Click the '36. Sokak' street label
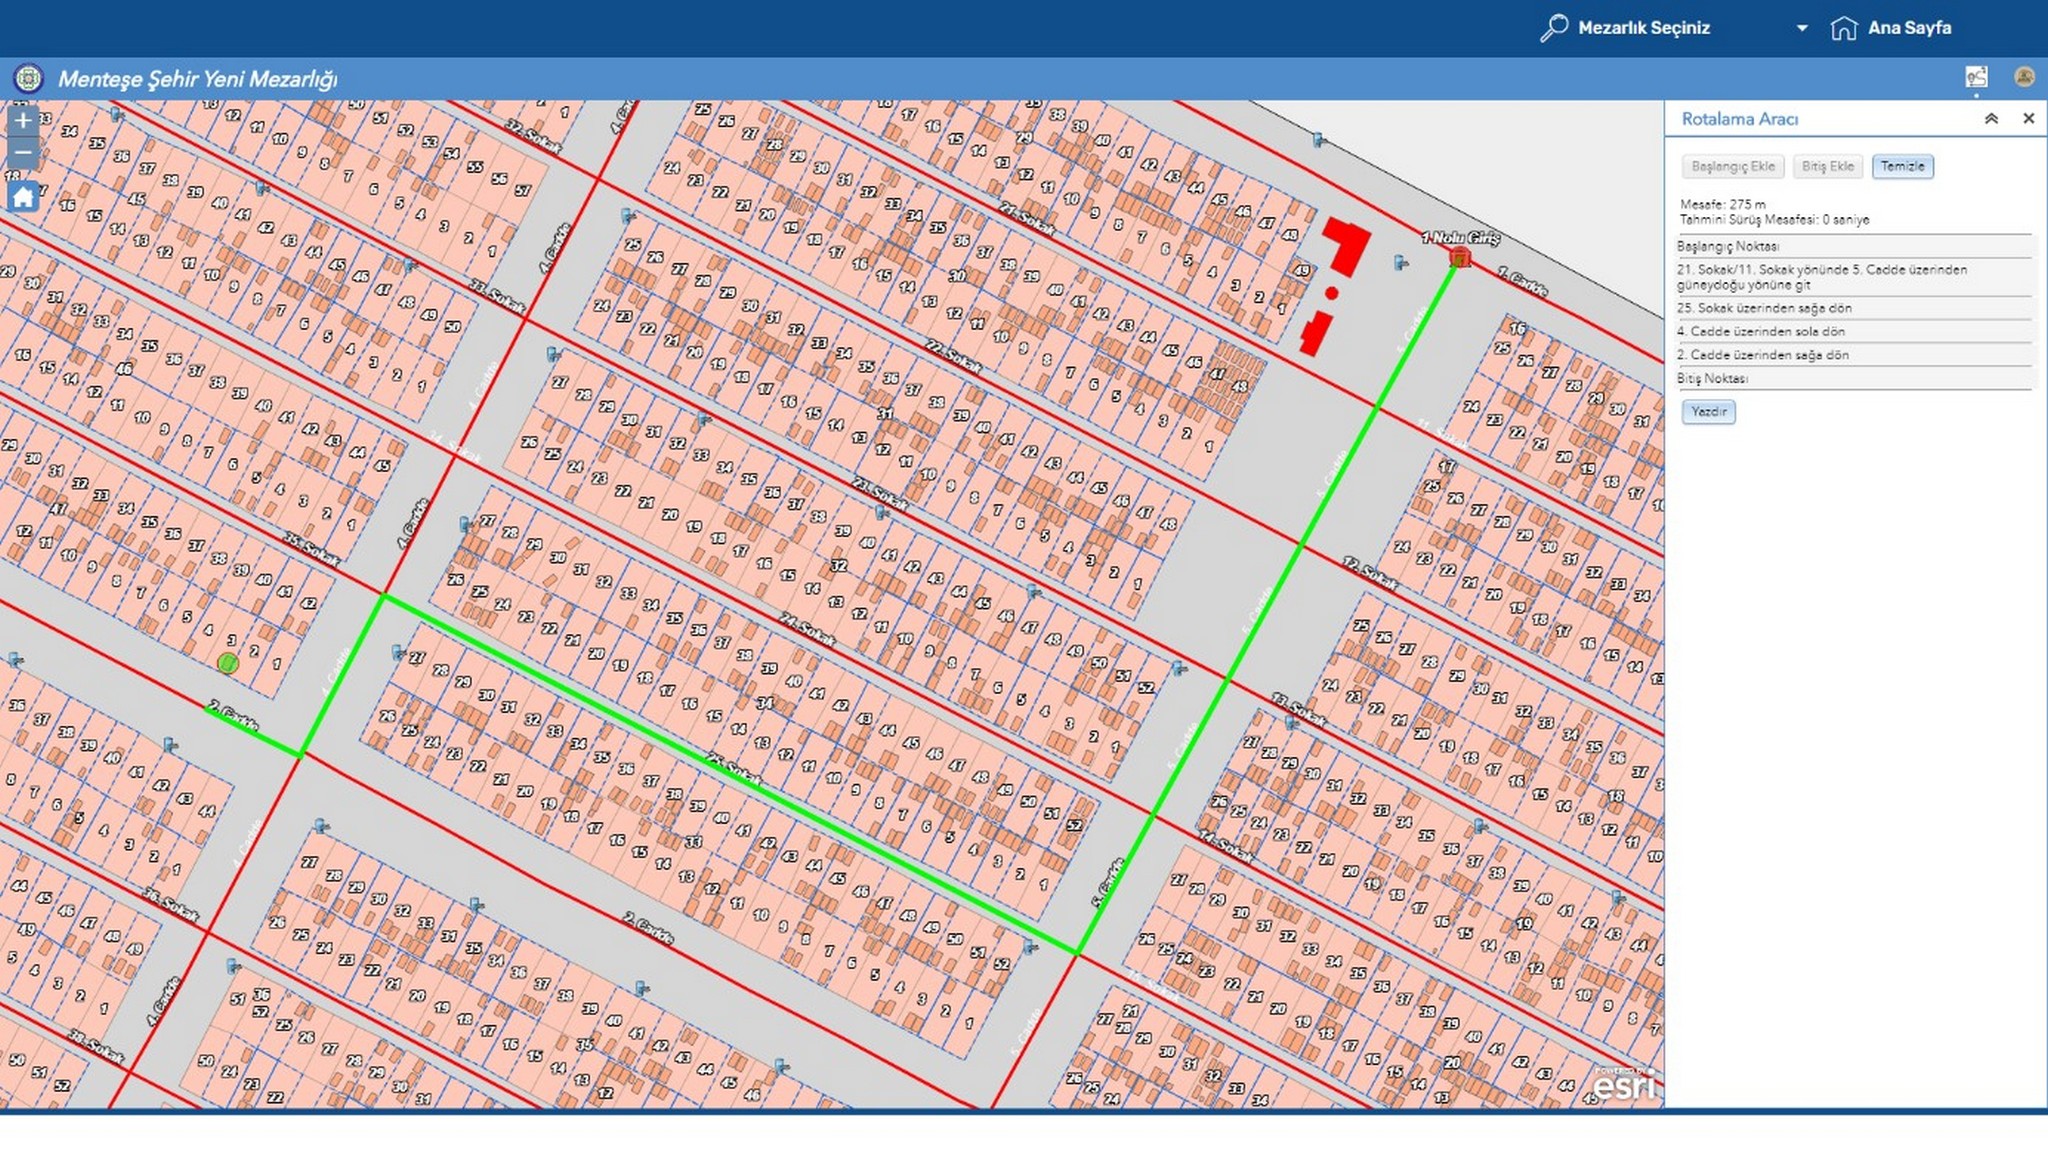2048x1152 pixels. click(170, 905)
